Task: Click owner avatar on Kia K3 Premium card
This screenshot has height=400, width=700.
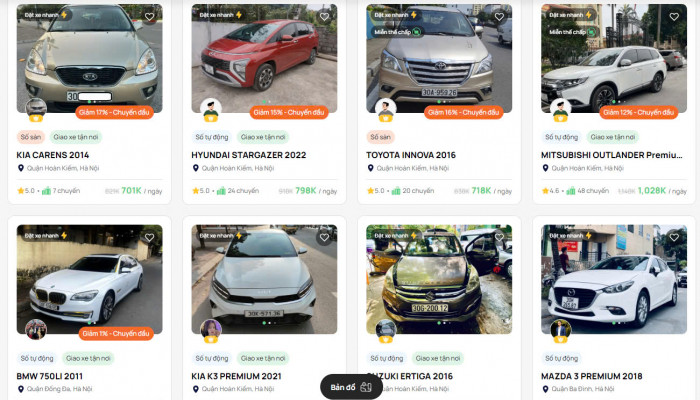Action: 211,331
